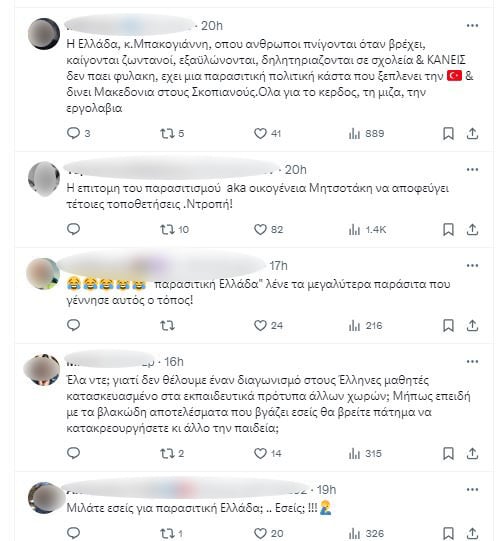Screen dimensions: 503x541
Task: View analytics showing 889 views
Action: (x=366, y=134)
